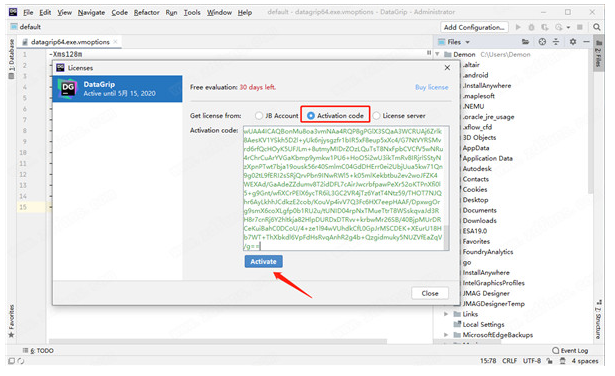The width and height of the screenshot is (615, 376).
Task: Open Files panel settings gear
Action: click(x=573, y=42)
